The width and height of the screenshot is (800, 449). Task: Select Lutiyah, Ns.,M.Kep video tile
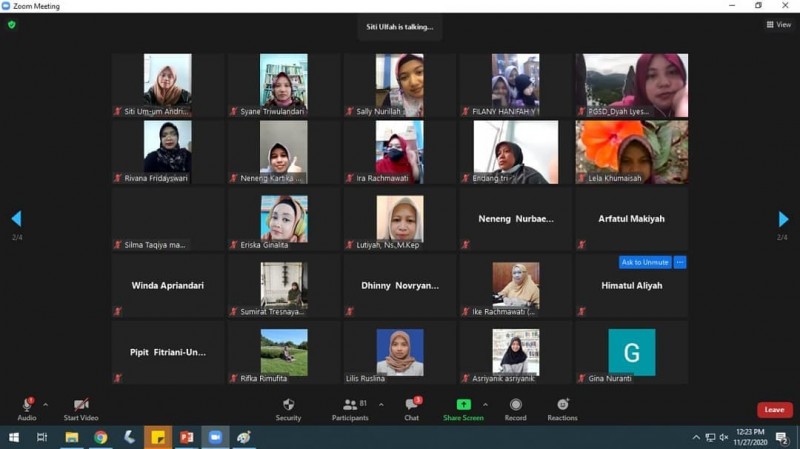pyautogui.click(x=399, y=218)
